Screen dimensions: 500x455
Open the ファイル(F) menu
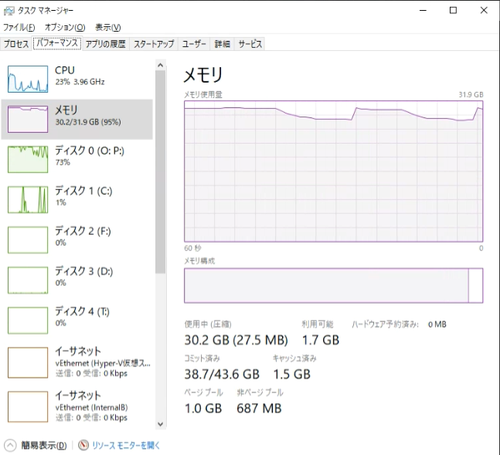[x=19, y=27]
